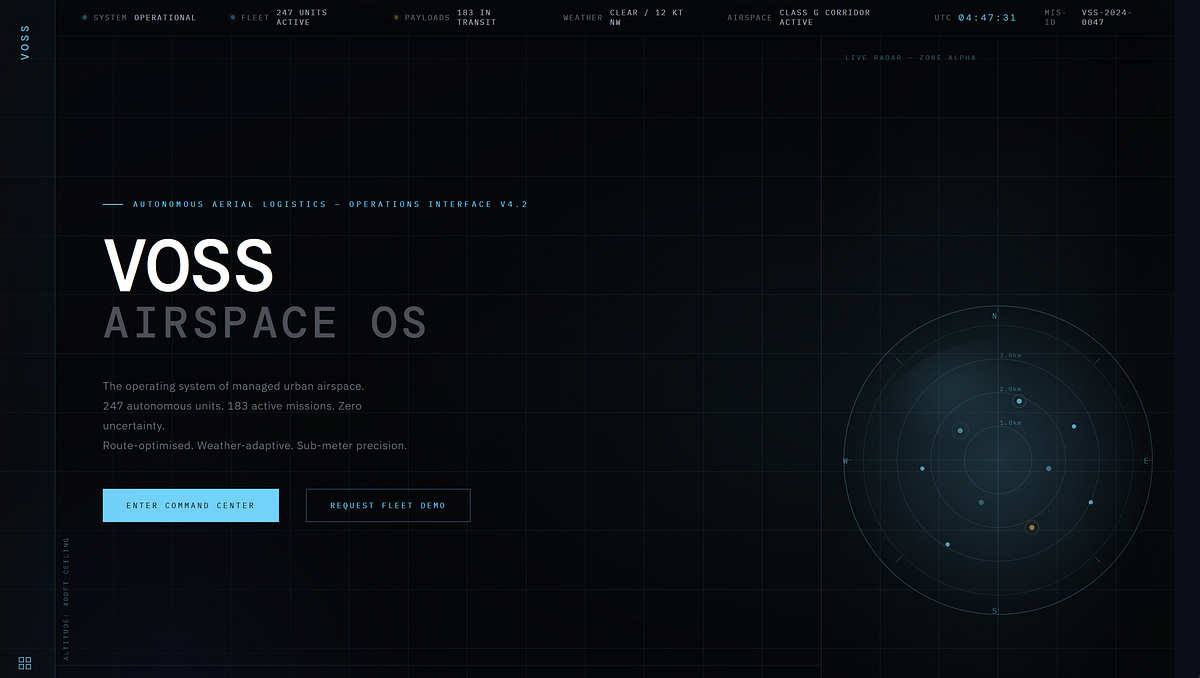
Task: Click the LIVE RADAR – ZONE ALPHA label
Action: 910,58
